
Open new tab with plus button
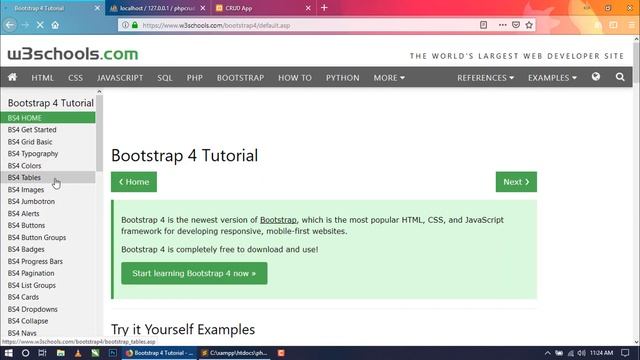click(x=324, y=8)
